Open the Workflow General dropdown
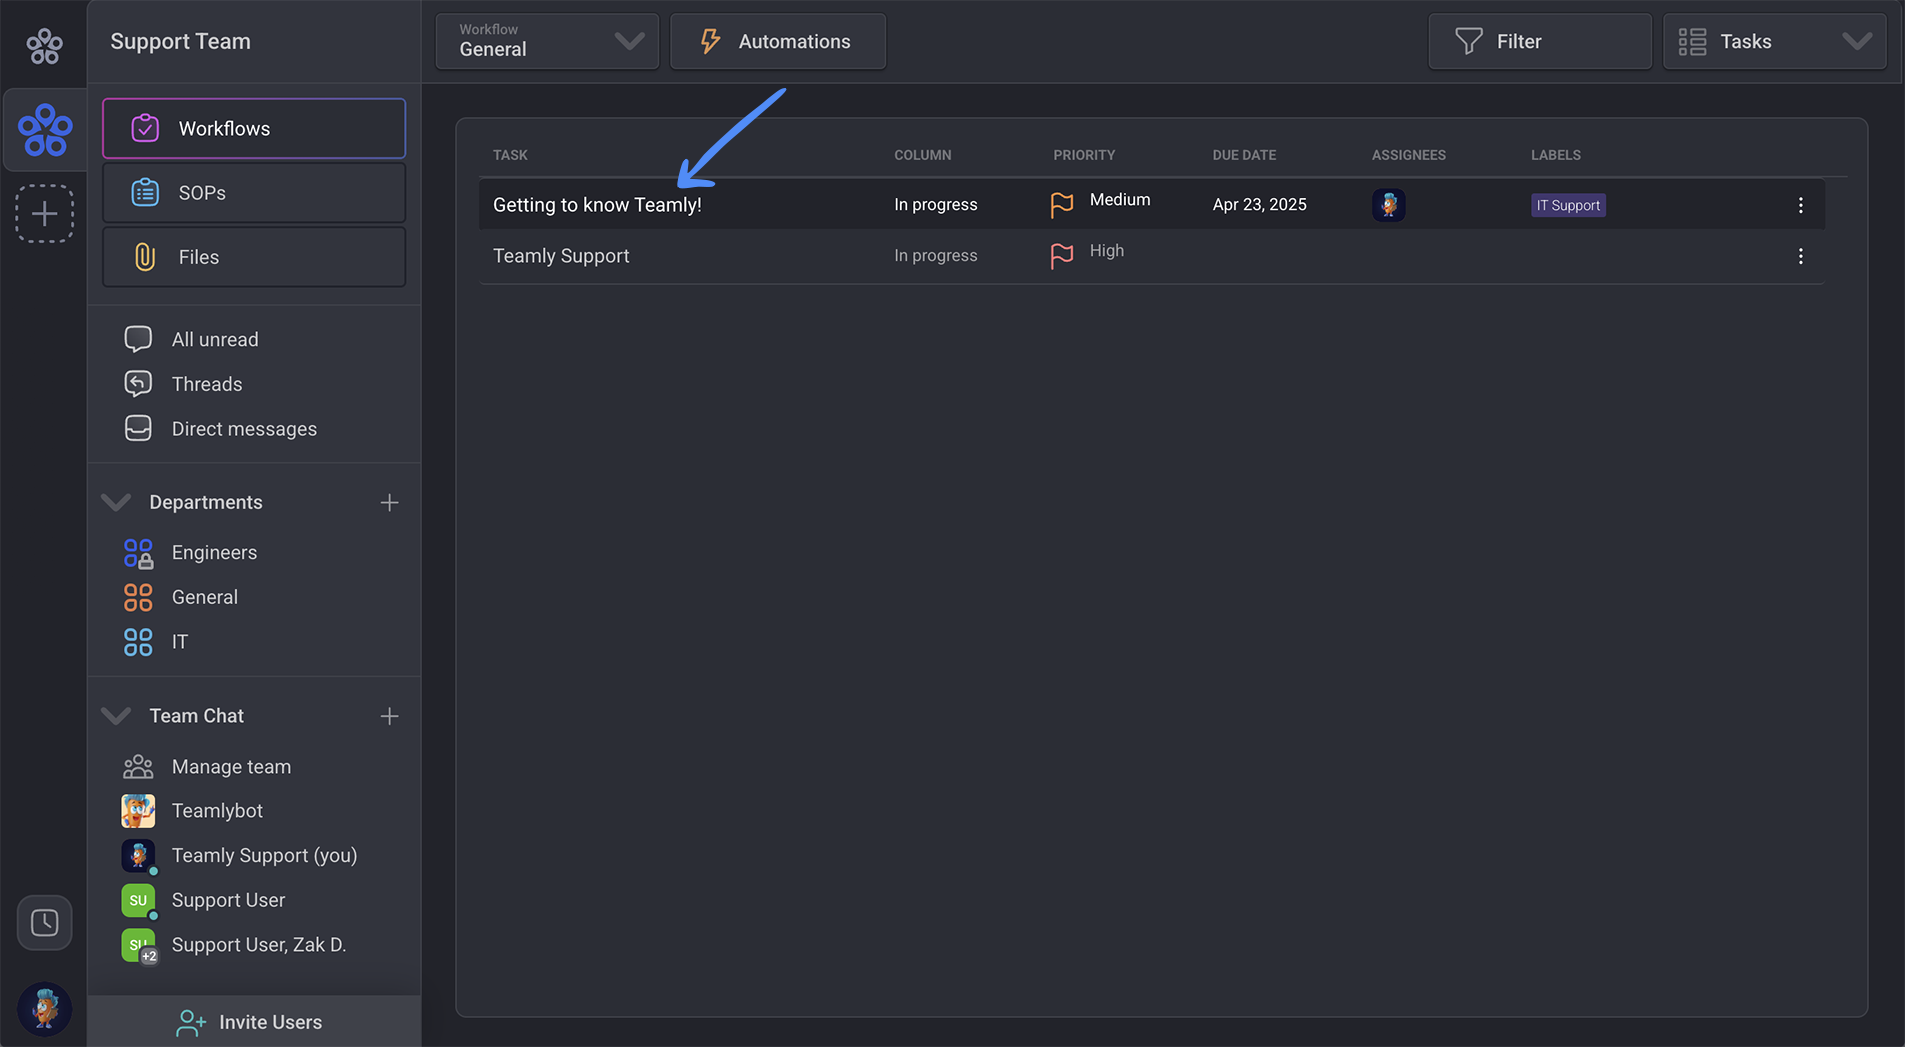Viewport: 1905px width, 1047px height. 547,41
